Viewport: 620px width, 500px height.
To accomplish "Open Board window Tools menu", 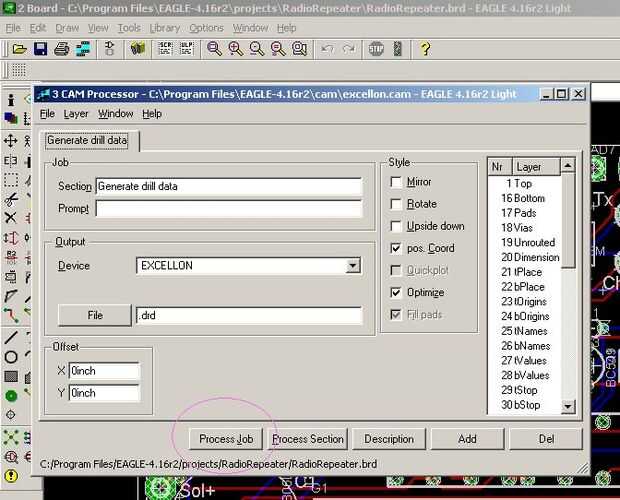I will click(x=129, y=28).
